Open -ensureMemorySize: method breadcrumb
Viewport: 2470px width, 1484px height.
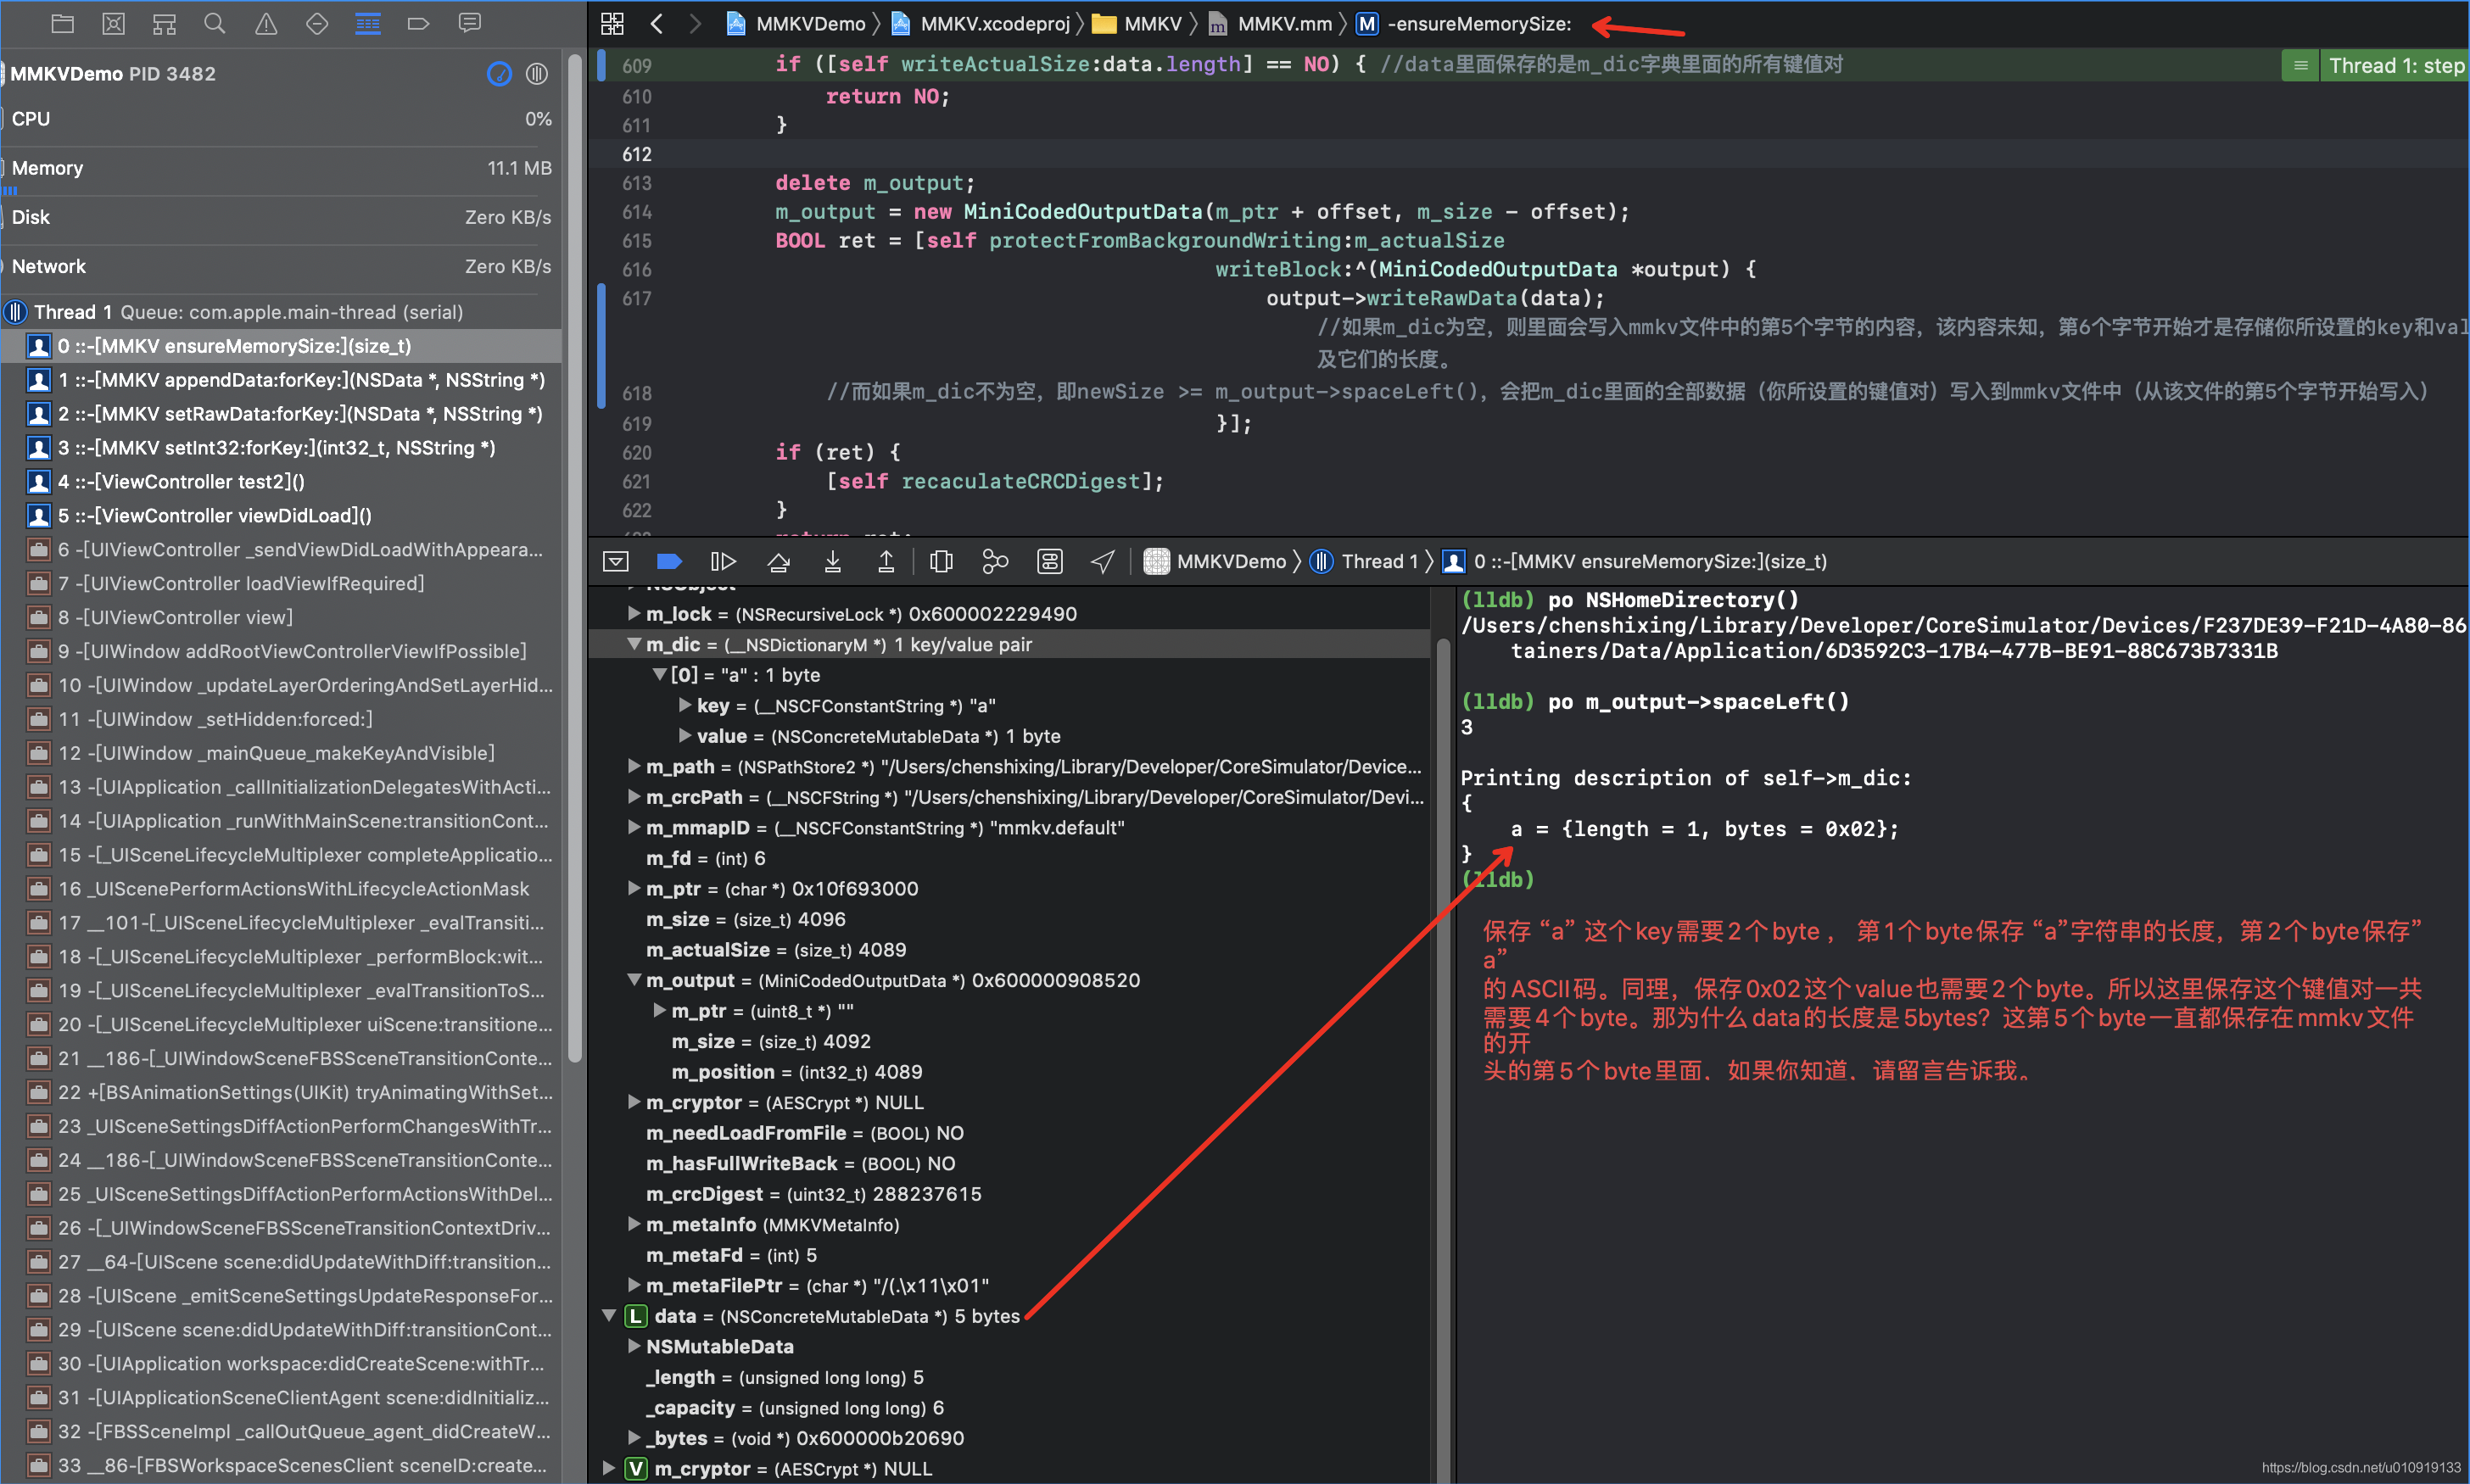pos(1464,23)
